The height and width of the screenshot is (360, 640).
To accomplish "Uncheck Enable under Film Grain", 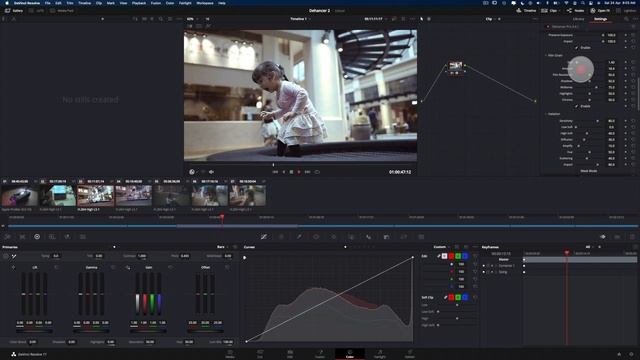I will coord(577,106).
